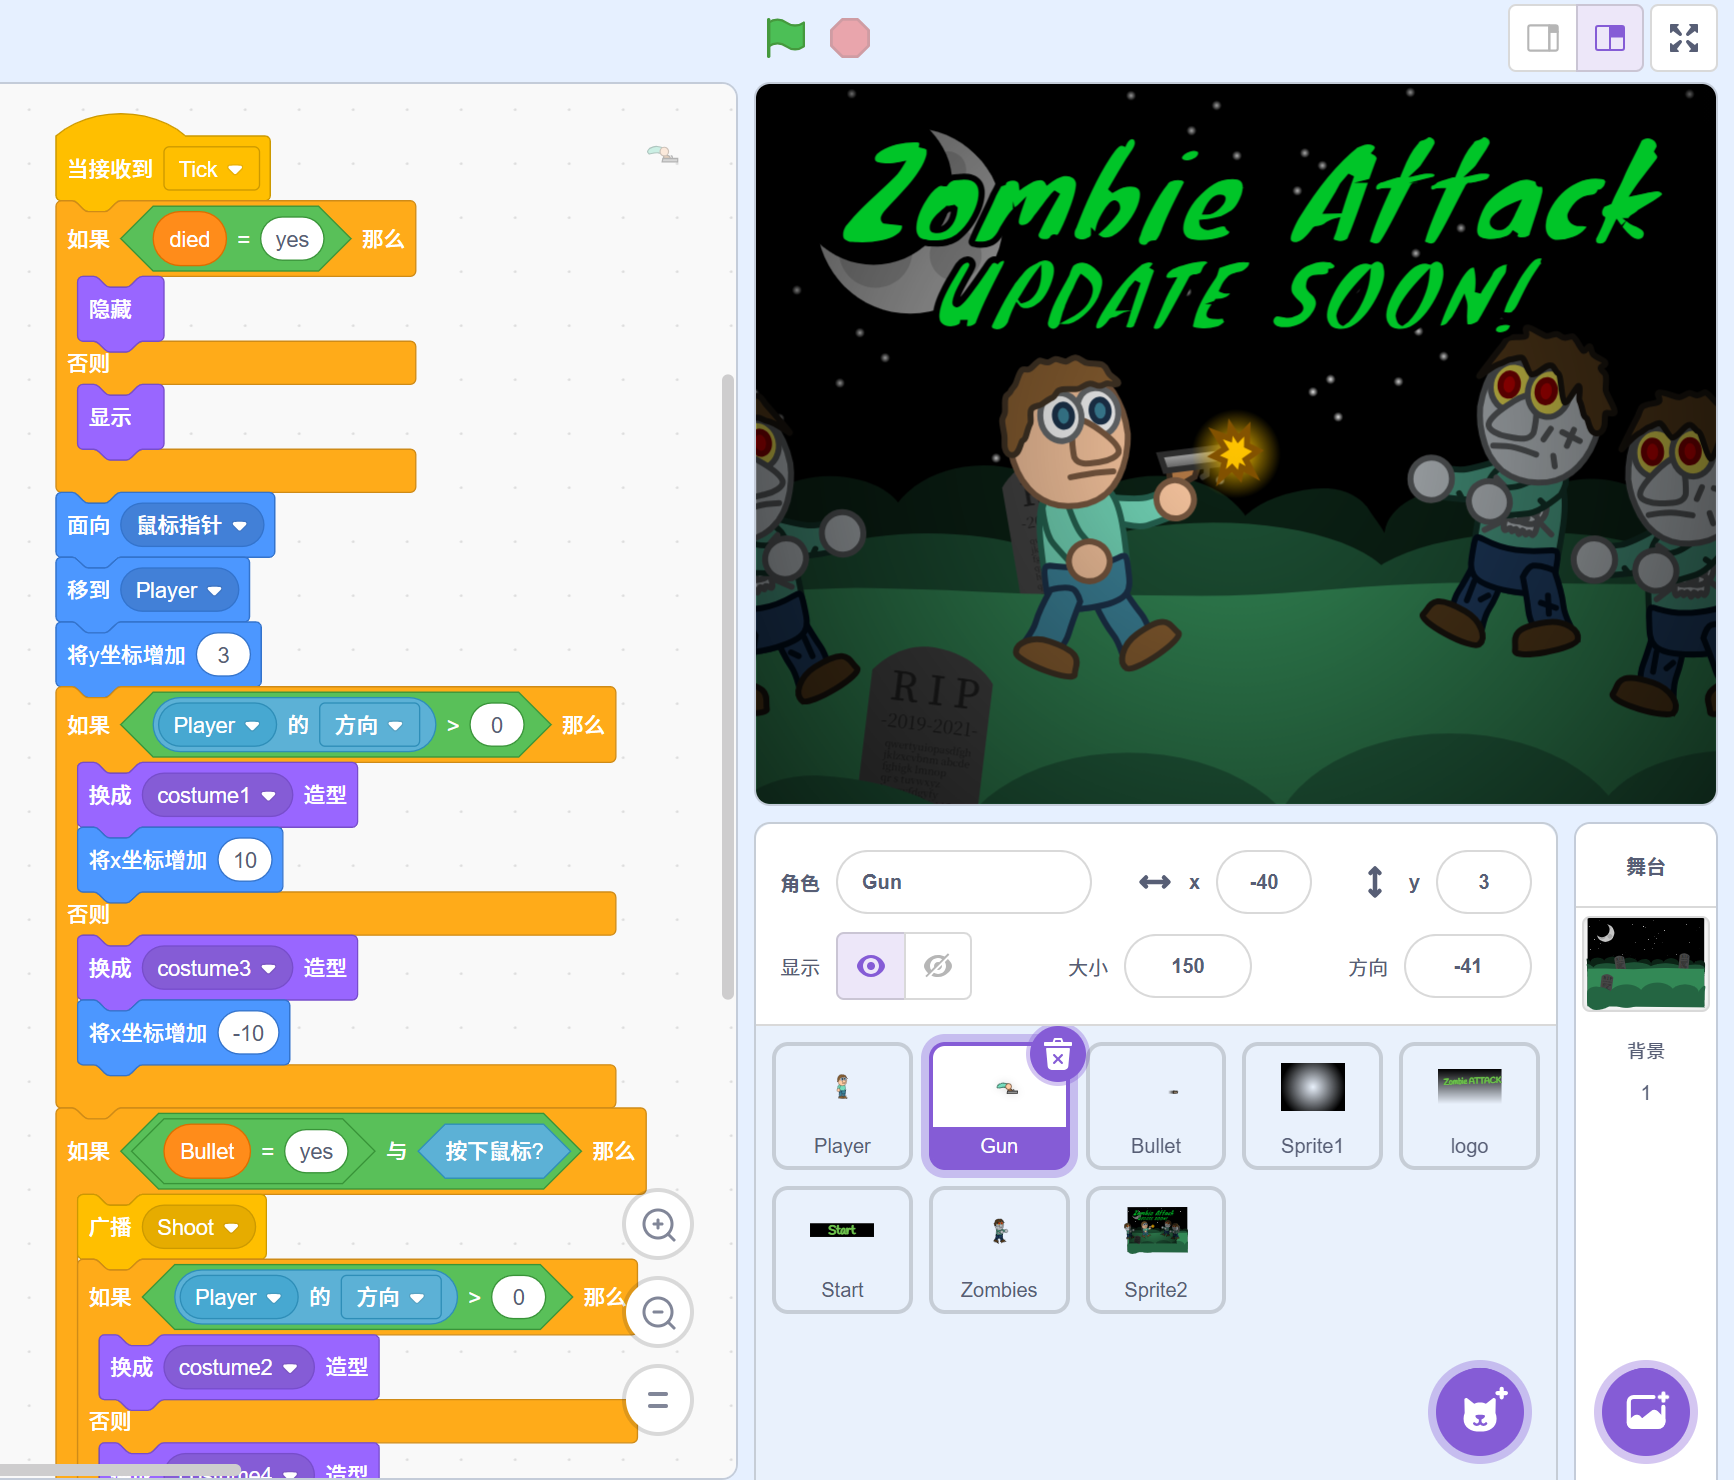Show the Gun sprite with eye icon
This screenshot has height=1480, width=1734.
point(871,966)
